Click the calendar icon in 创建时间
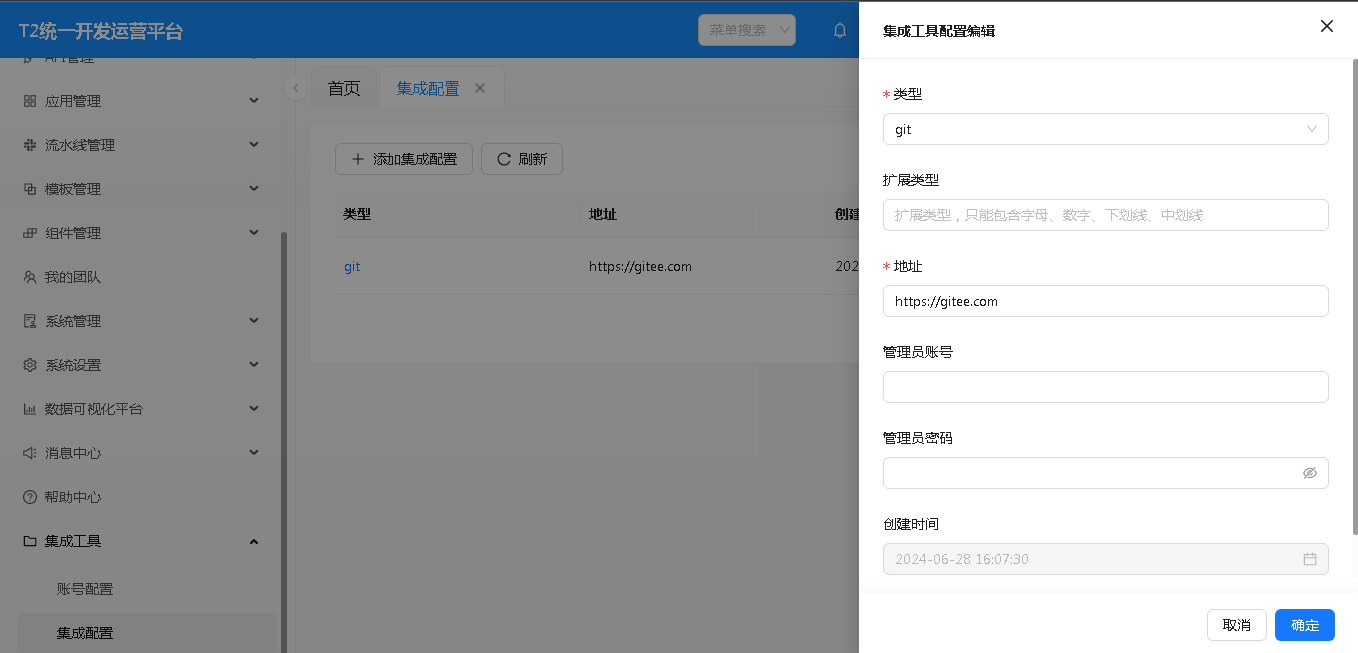Viewport: 1358px width, 653px height. [x=1310, y=559]
